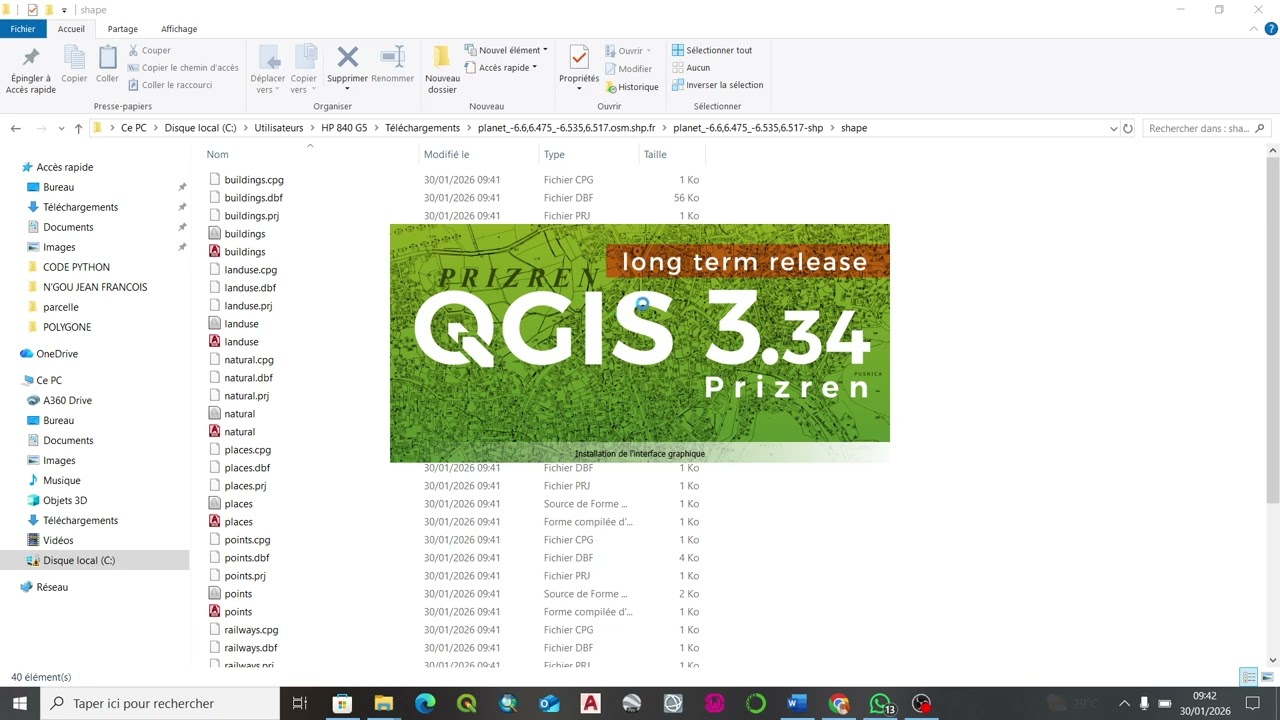1280x720 pixels.
Task: Delete with the Supprimer X icon
Action: 347,56
